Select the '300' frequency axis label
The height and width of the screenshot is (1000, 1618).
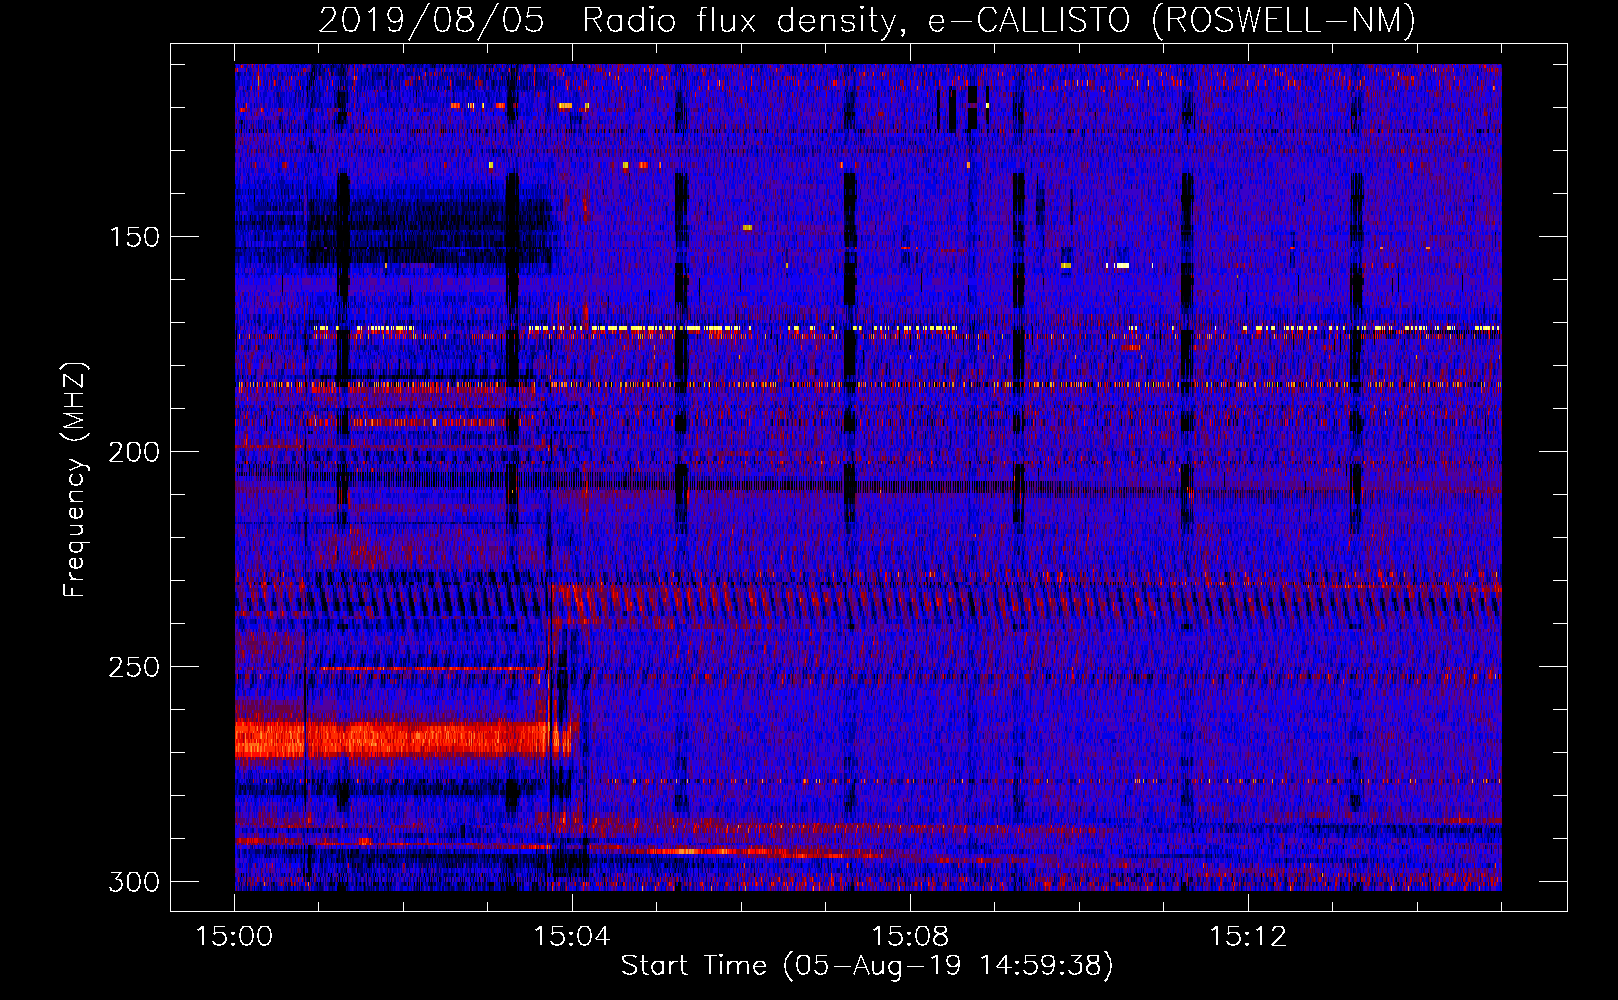coord(133,883)
